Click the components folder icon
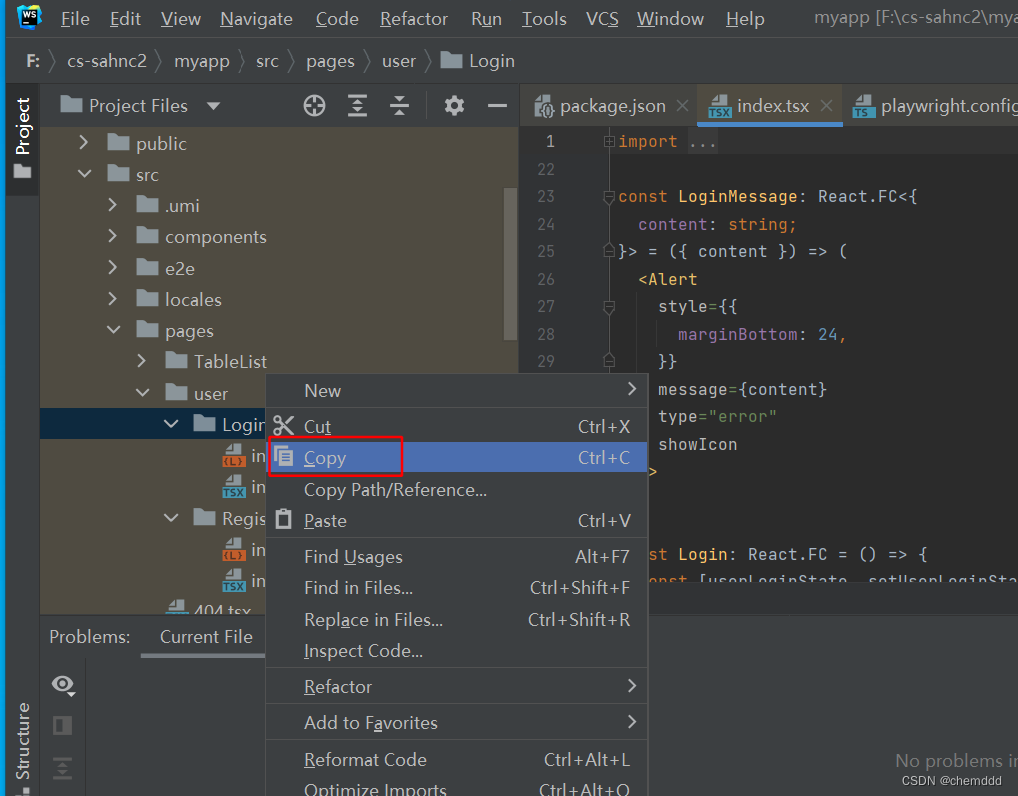The image size is (1018, 796). click(x=147, y=236)
